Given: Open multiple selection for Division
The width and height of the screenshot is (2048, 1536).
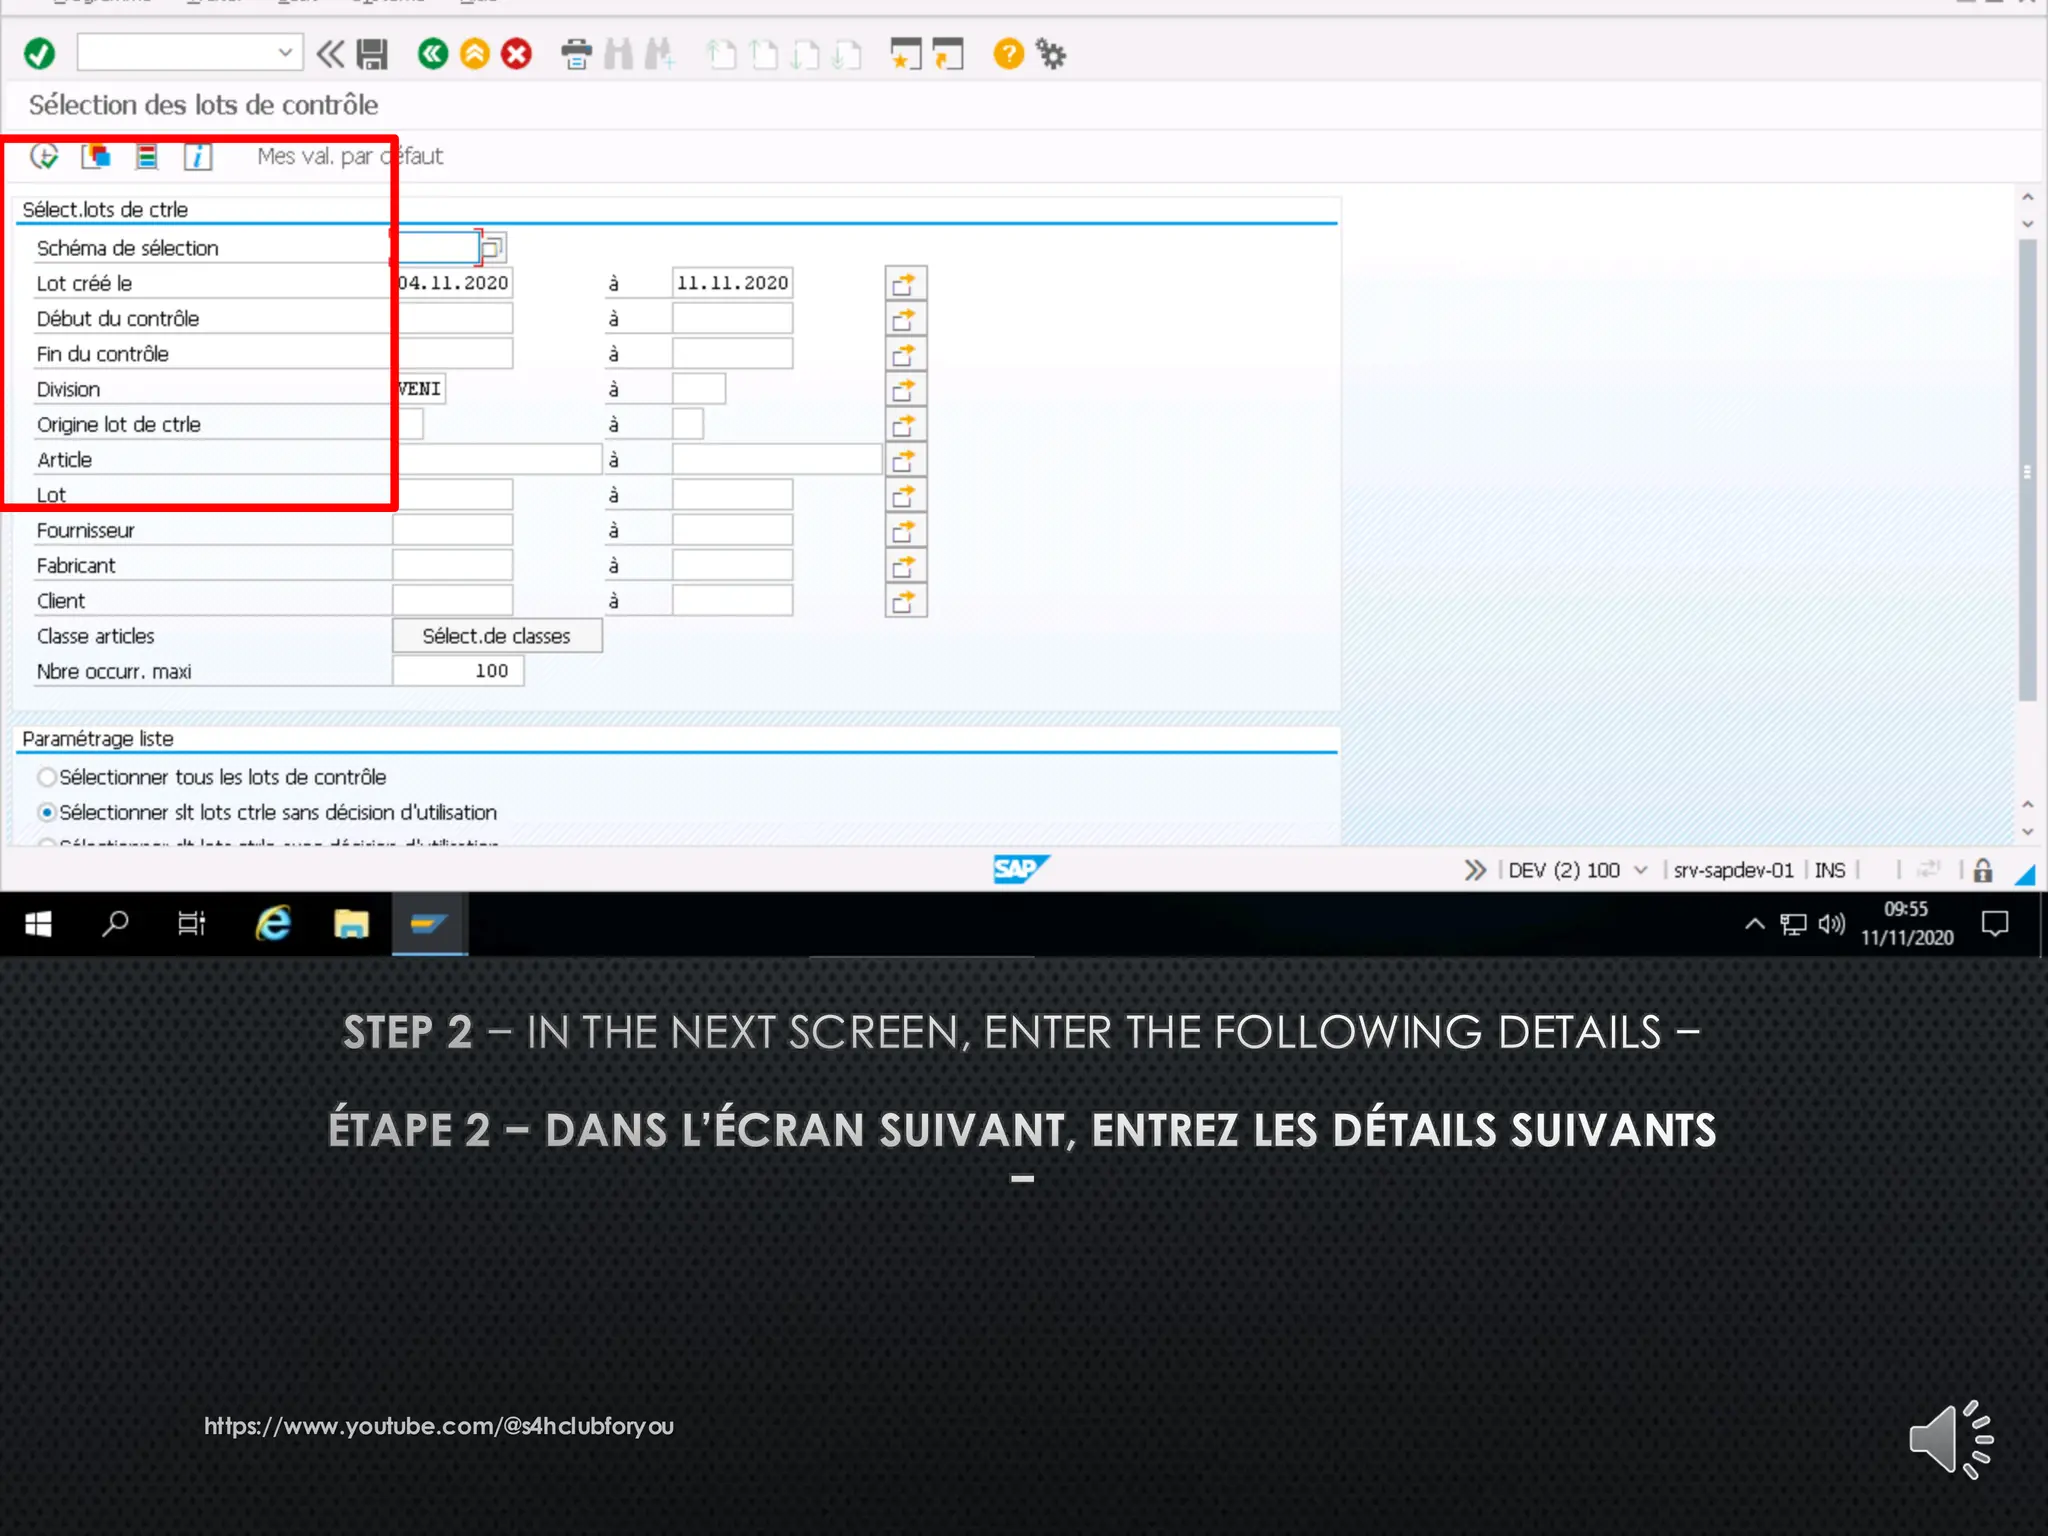Looking at the screenshot, I should click(905, 389).
